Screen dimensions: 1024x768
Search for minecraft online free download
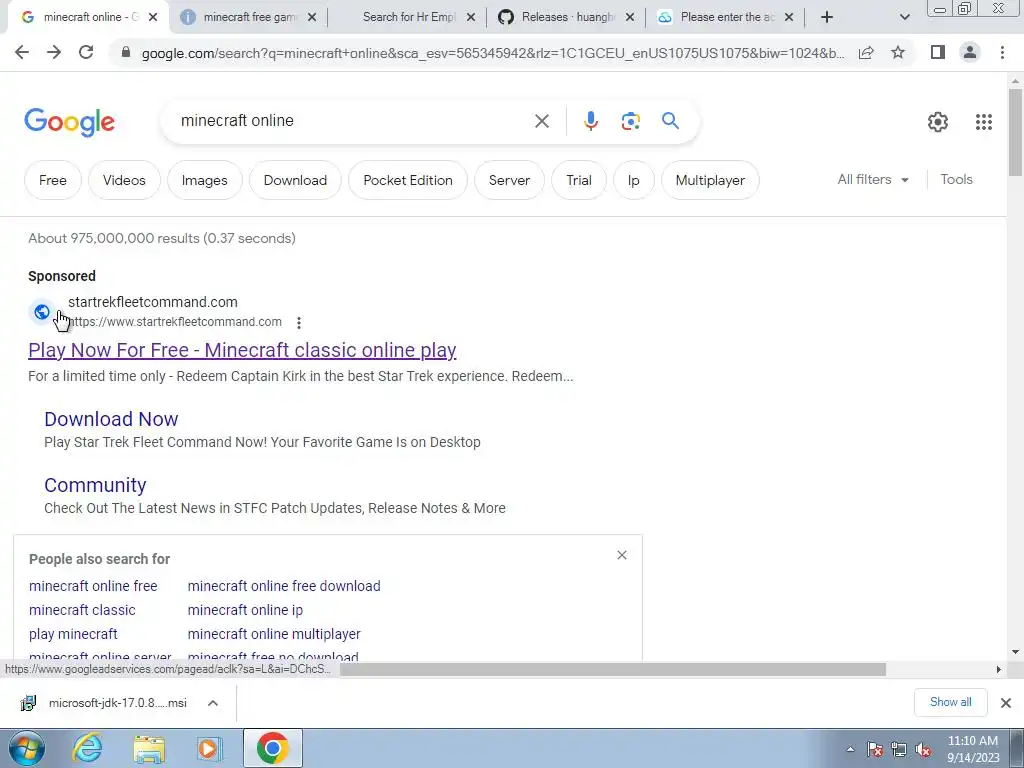[284, 586]
